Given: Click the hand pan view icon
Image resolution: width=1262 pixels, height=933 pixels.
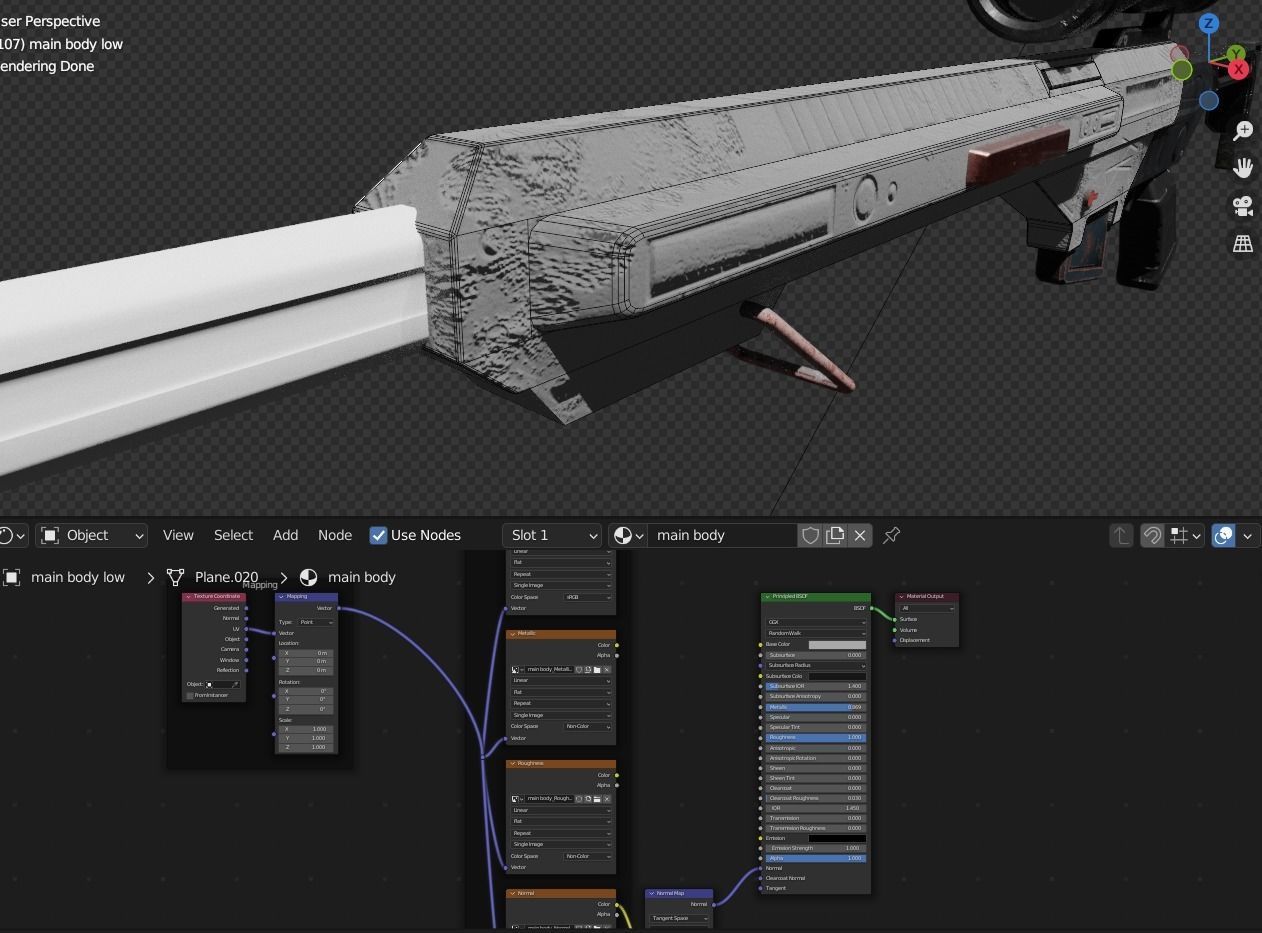Looking at the screenshot, I should coord(1243,168).
